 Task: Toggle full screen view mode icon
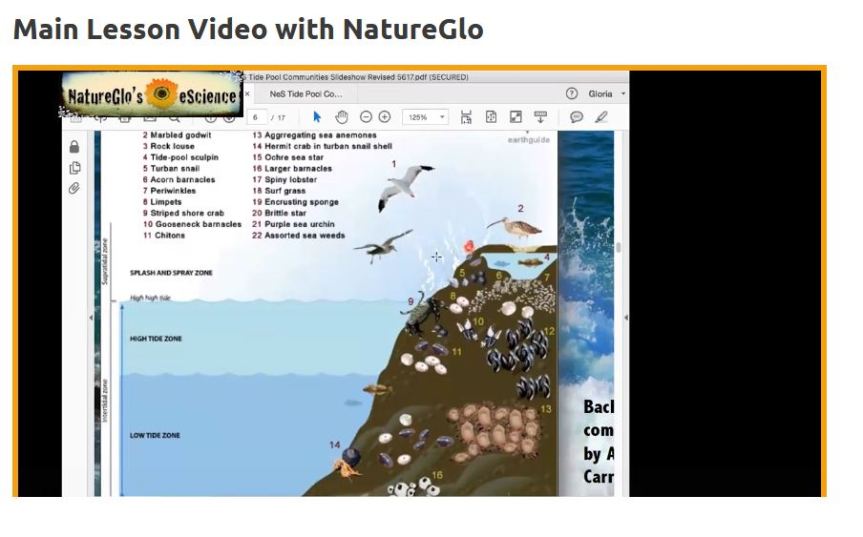point(516,117)
